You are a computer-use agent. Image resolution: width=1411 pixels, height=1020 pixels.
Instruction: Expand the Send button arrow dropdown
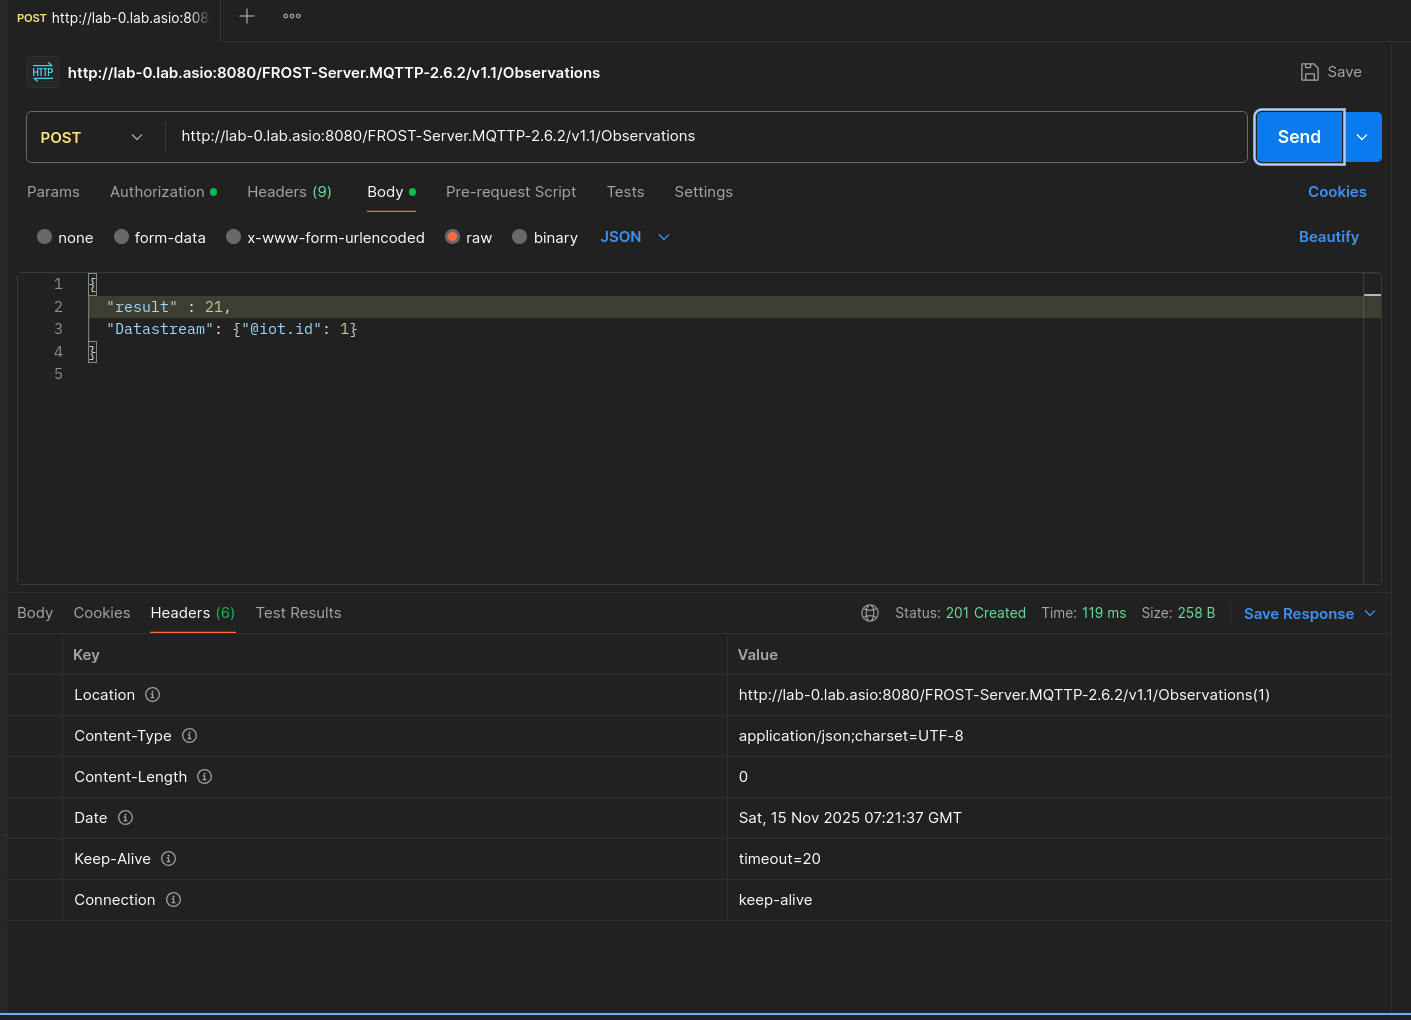click(1362, 137)
